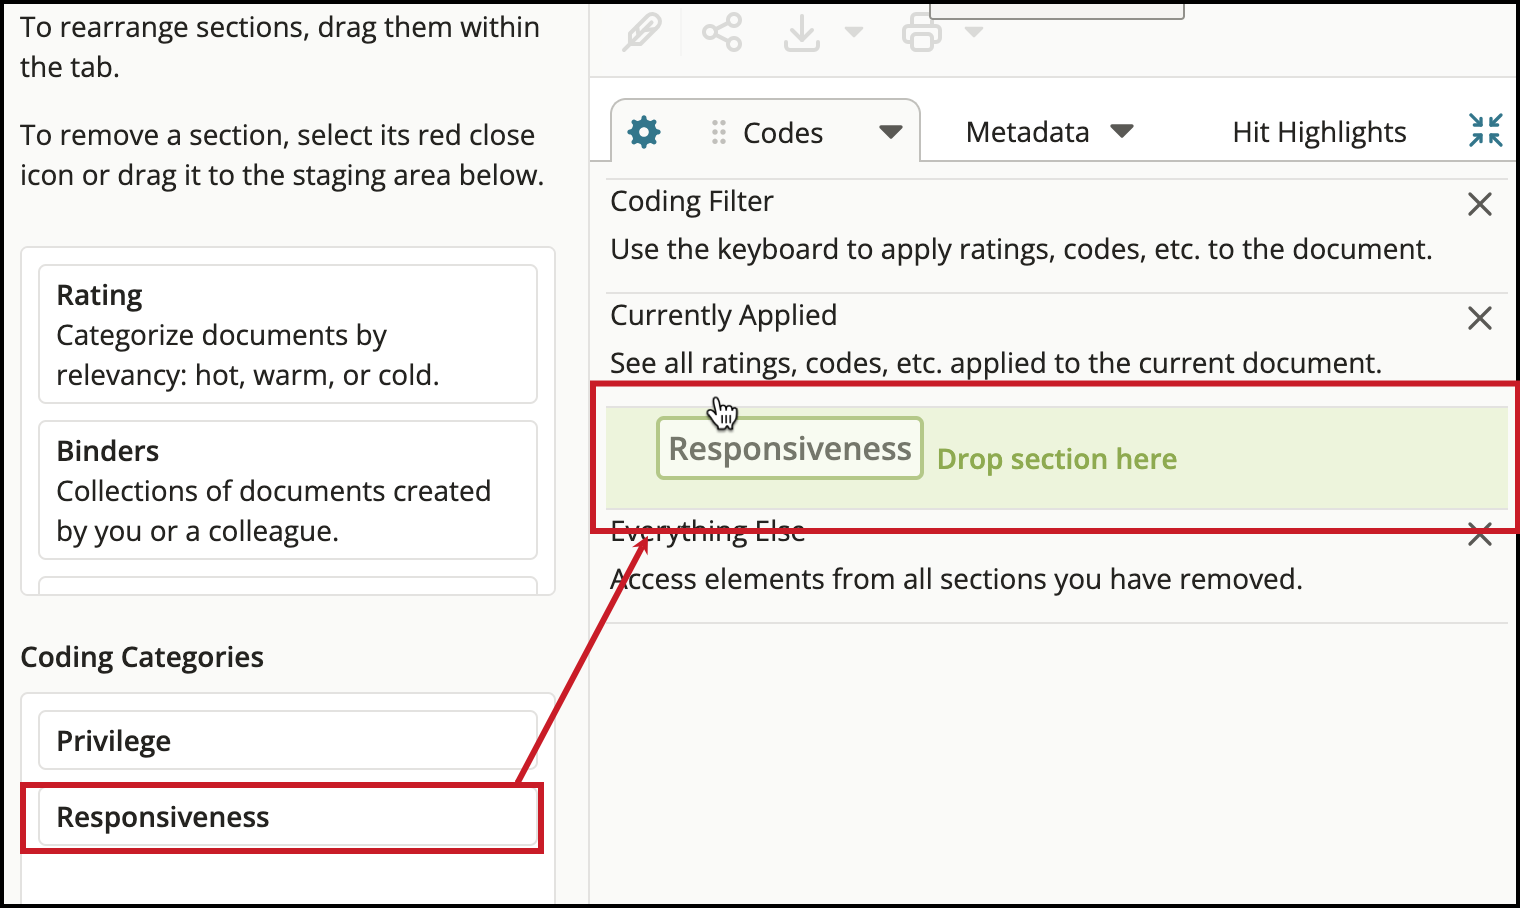
Task: Click the download icon in the toolbar
Action: click(x=800, y=30)
